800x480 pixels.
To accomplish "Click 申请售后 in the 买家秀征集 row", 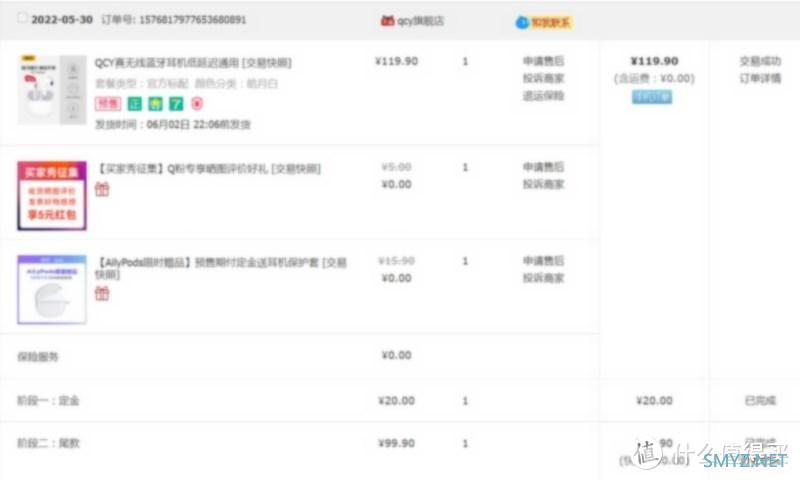I will 543,167.
